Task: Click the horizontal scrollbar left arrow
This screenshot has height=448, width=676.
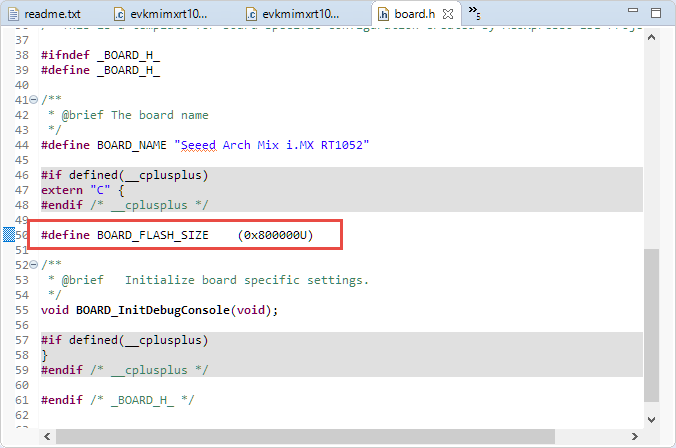Action: click(44, 435)
